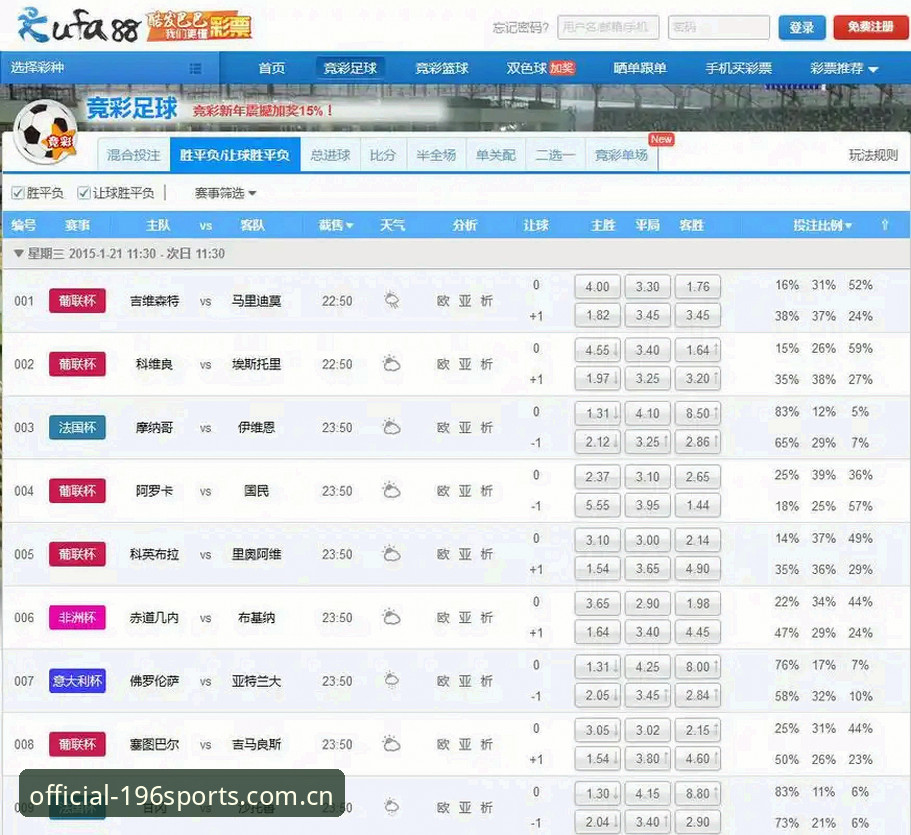Open 手机买彩票 in navigation bar

738,69
